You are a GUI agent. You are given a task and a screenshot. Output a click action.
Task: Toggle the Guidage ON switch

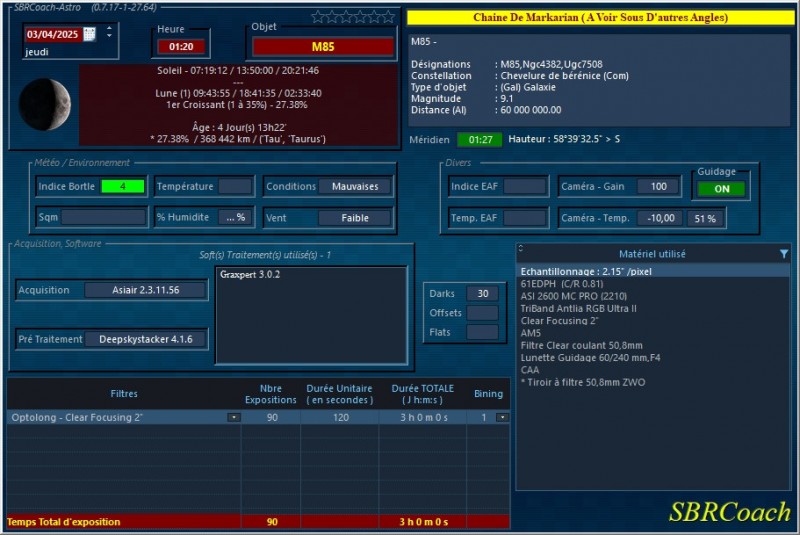721,189
